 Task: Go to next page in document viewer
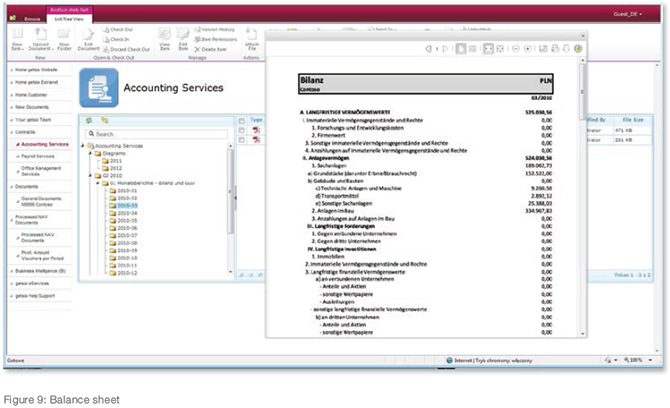(445, 49)
